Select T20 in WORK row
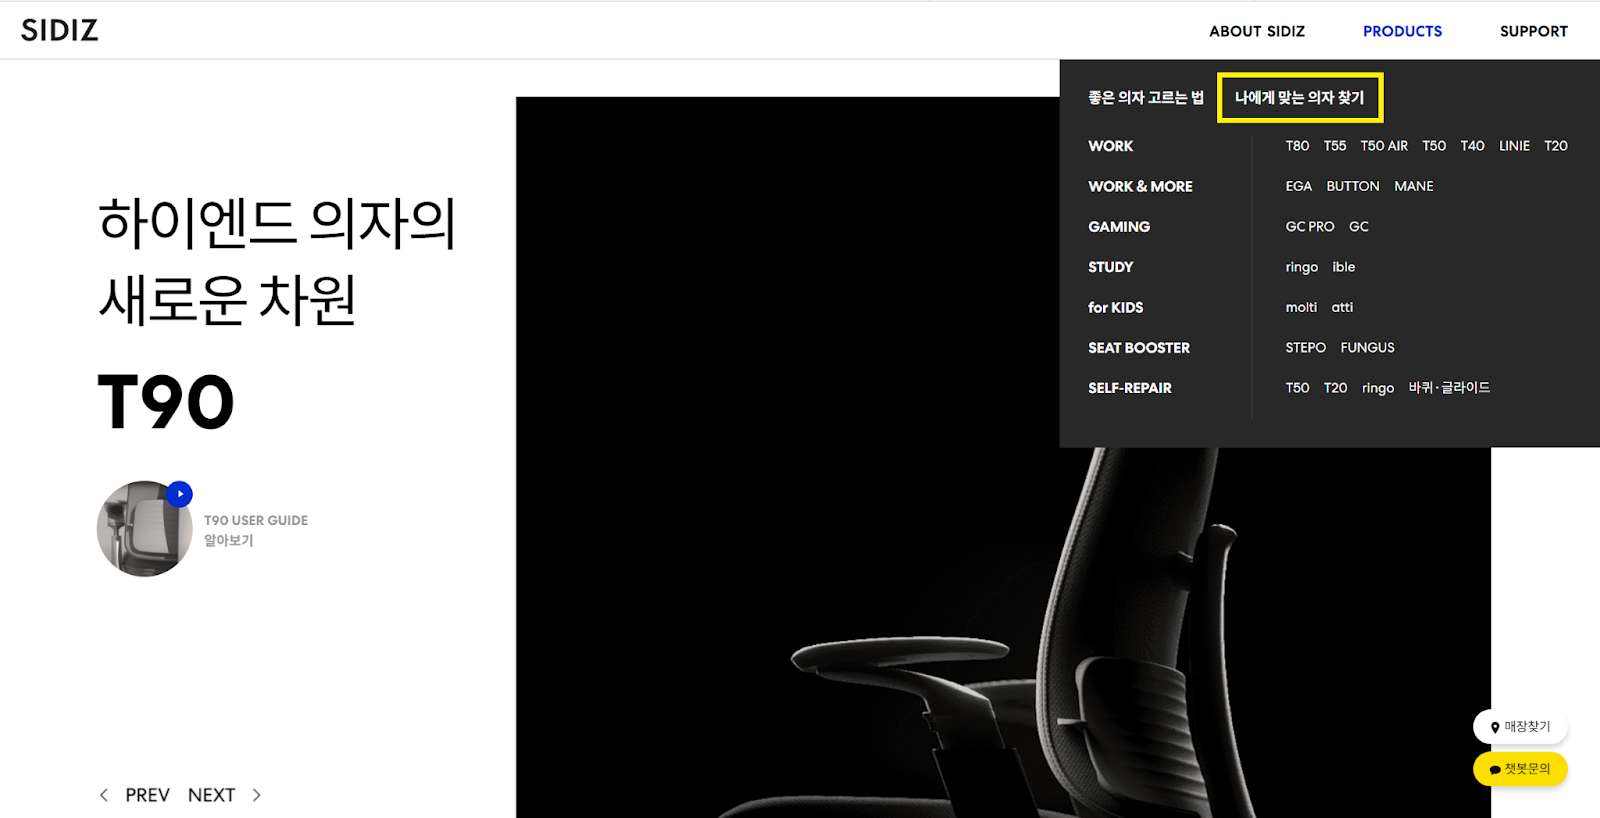 click(1556, 146)
